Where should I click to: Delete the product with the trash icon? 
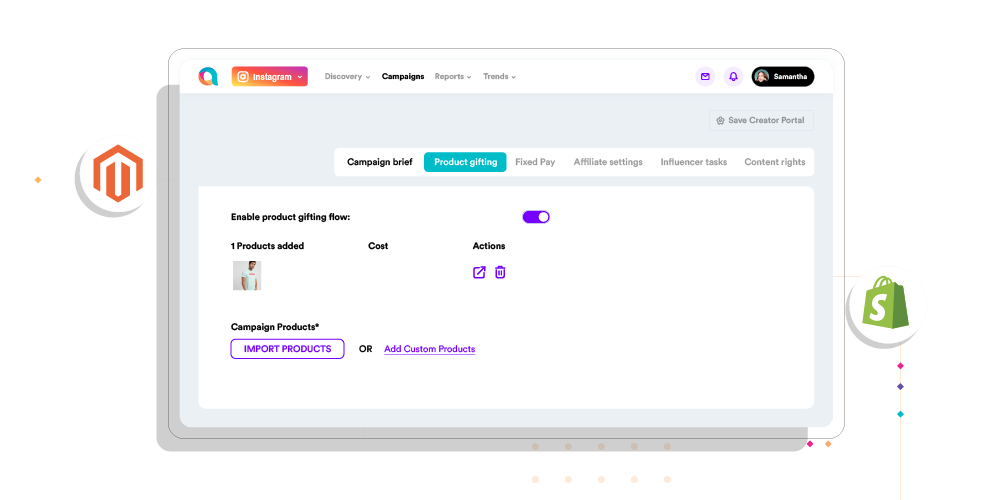coord(500,273)
